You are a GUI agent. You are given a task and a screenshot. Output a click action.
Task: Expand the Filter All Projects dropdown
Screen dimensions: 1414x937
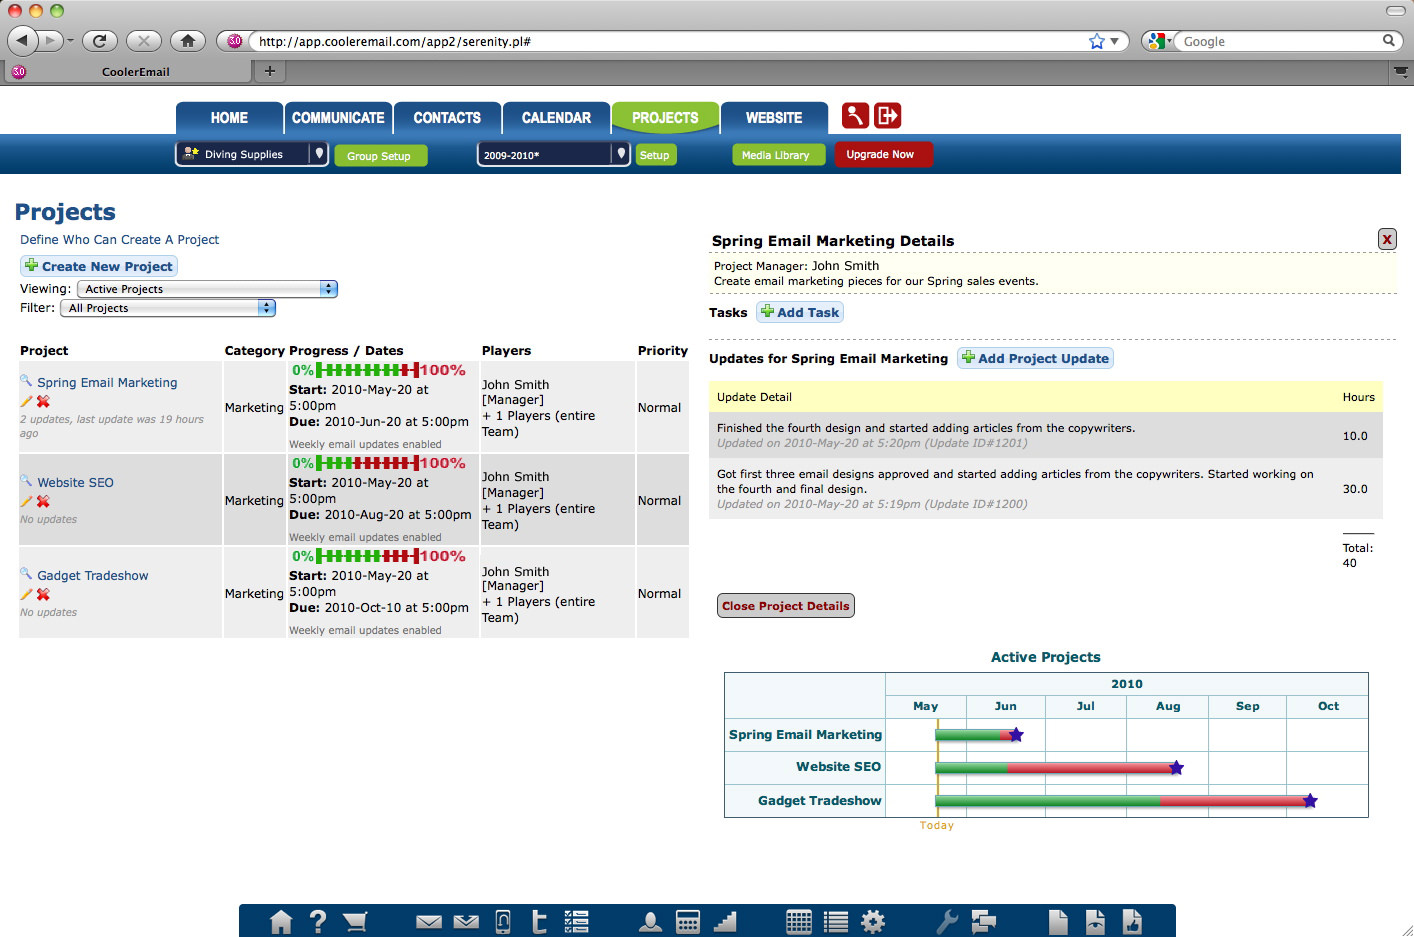pos(167,308)
